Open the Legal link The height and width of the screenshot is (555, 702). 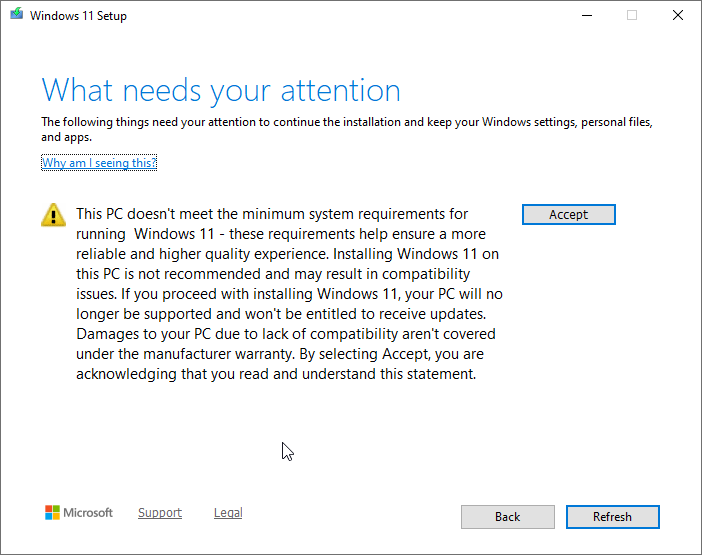click(228, 513)
